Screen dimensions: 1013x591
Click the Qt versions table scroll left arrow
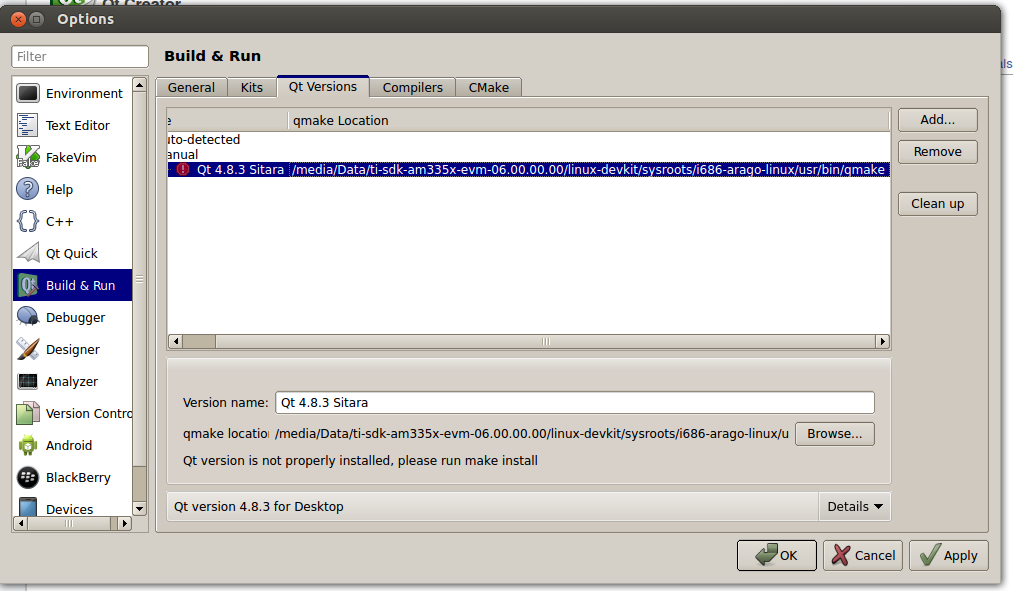tap(175, 341)
